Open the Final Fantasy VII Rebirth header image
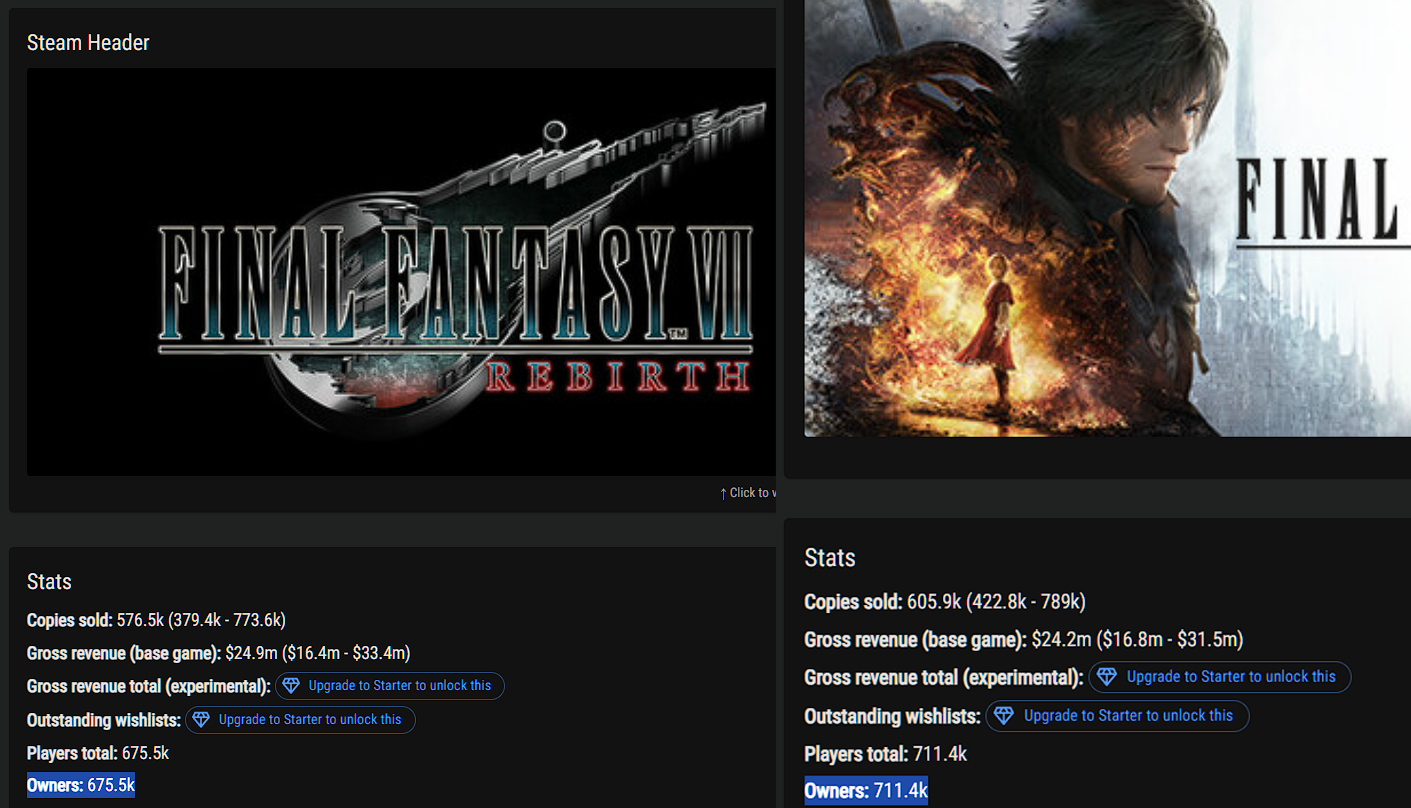 (401, 272)
